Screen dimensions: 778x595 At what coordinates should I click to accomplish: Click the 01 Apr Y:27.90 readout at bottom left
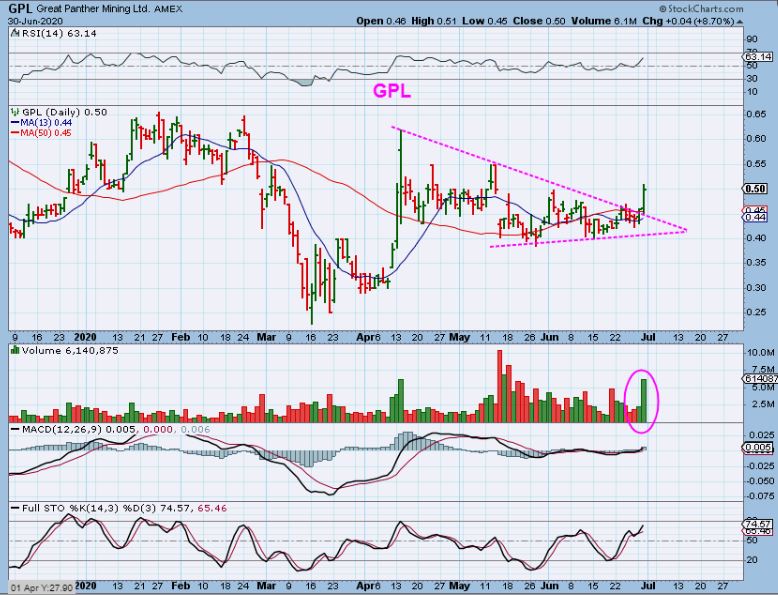click(x=42, y=588)
